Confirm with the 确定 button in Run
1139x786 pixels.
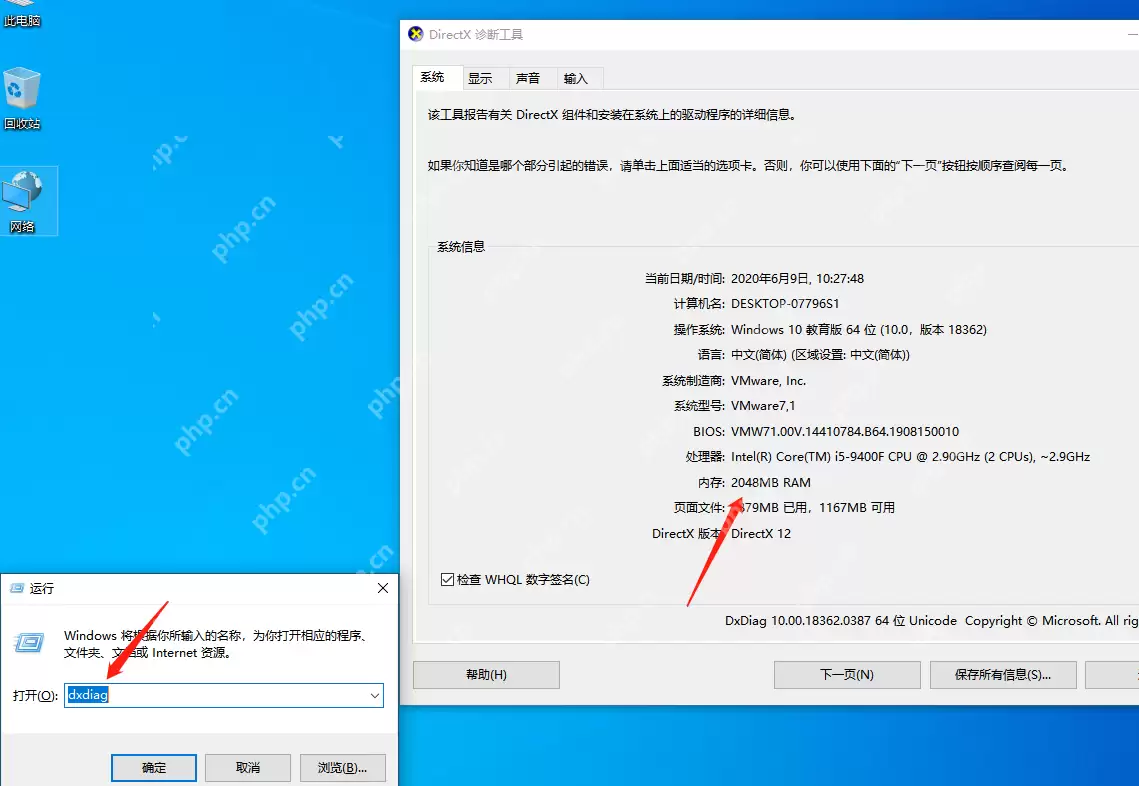pyautogui.click(x=154, y=768)
